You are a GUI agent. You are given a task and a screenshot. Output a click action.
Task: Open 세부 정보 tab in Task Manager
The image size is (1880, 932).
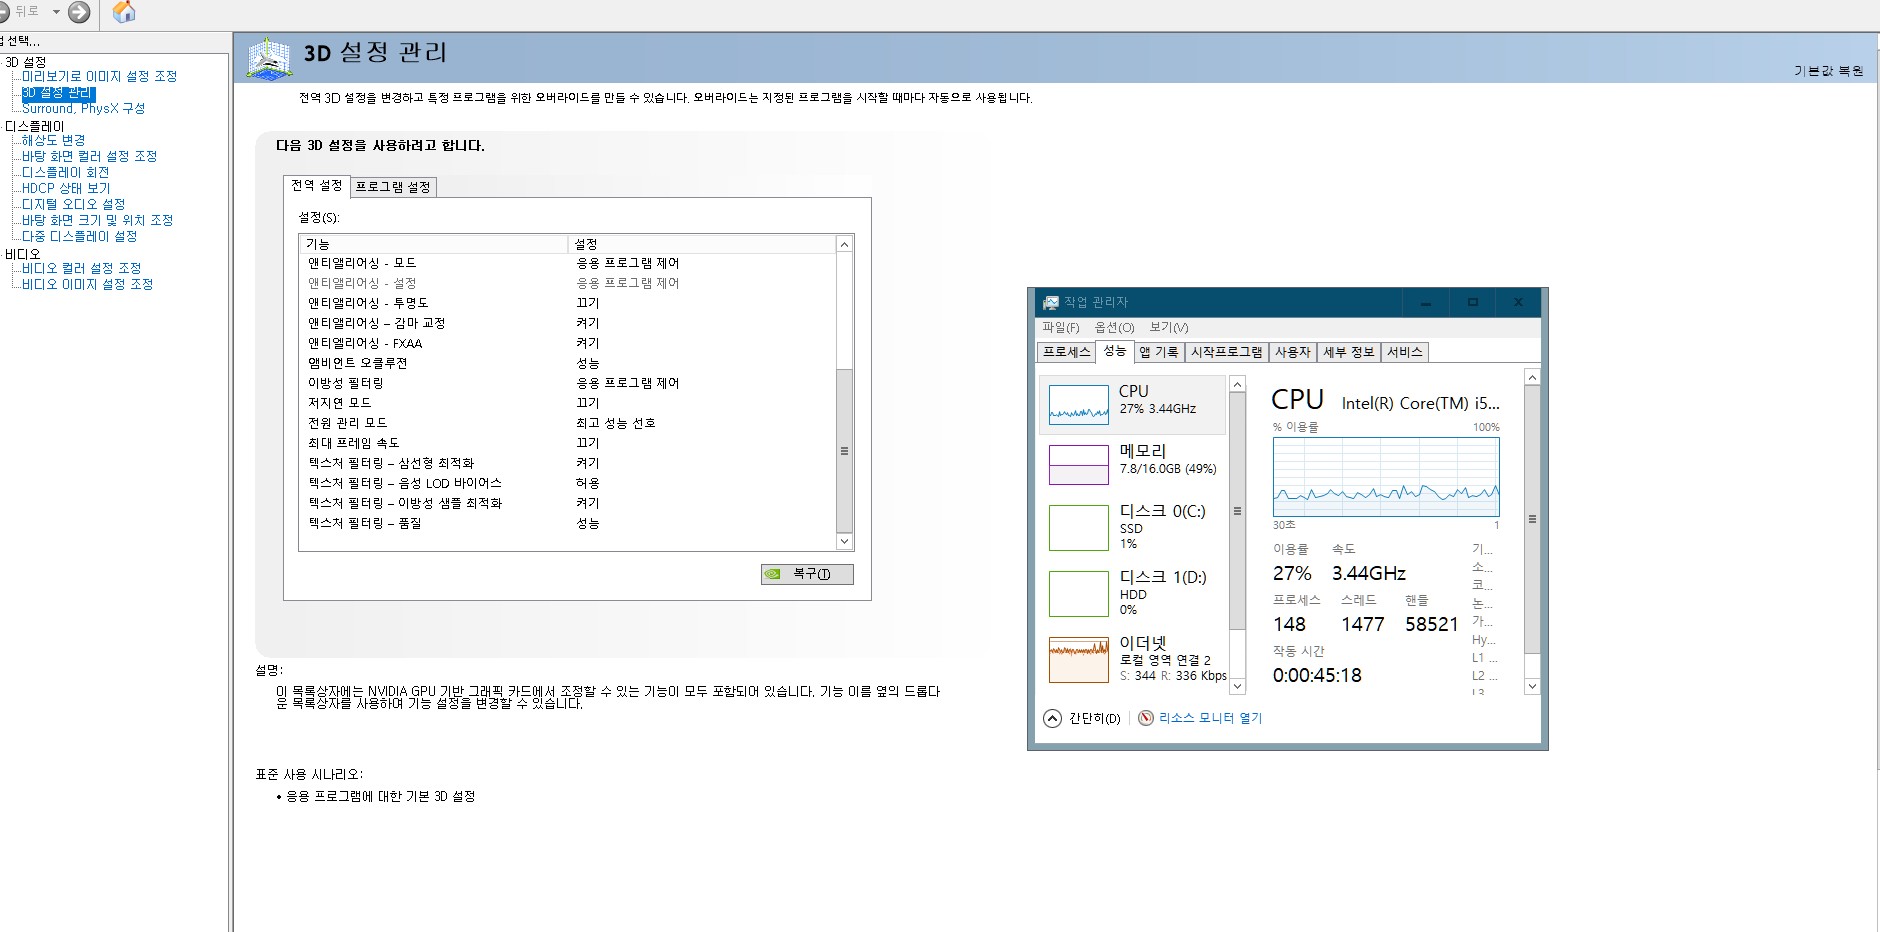pos(1349,352)
